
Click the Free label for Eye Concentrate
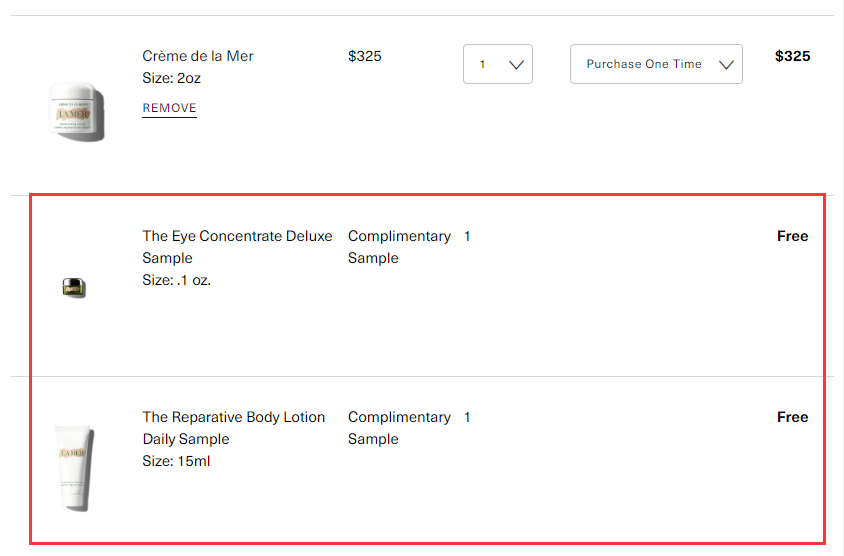coord(792,236)
